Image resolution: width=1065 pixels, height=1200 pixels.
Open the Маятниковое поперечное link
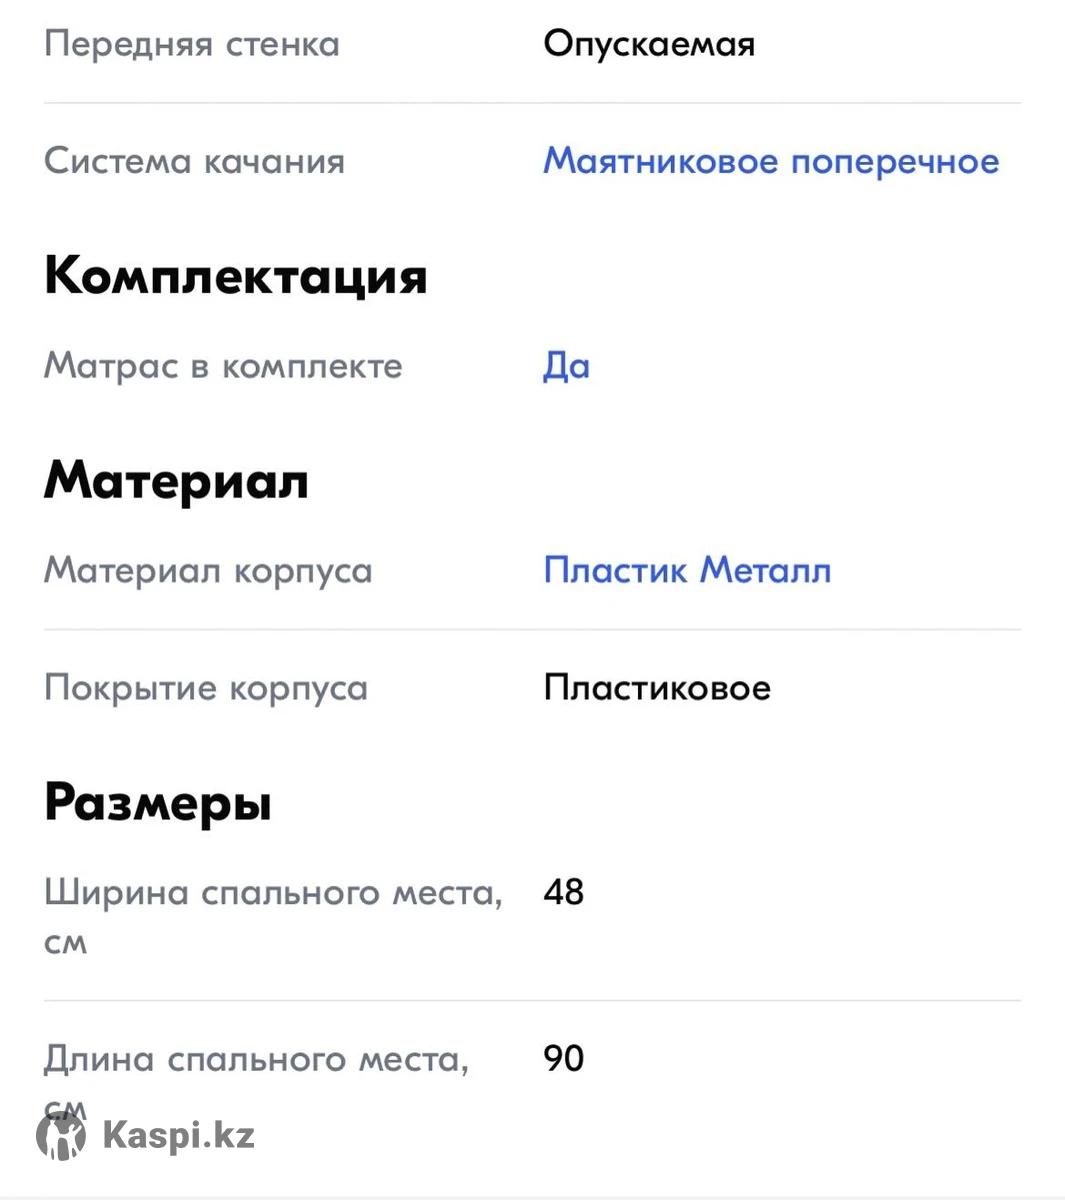(771, 161)
